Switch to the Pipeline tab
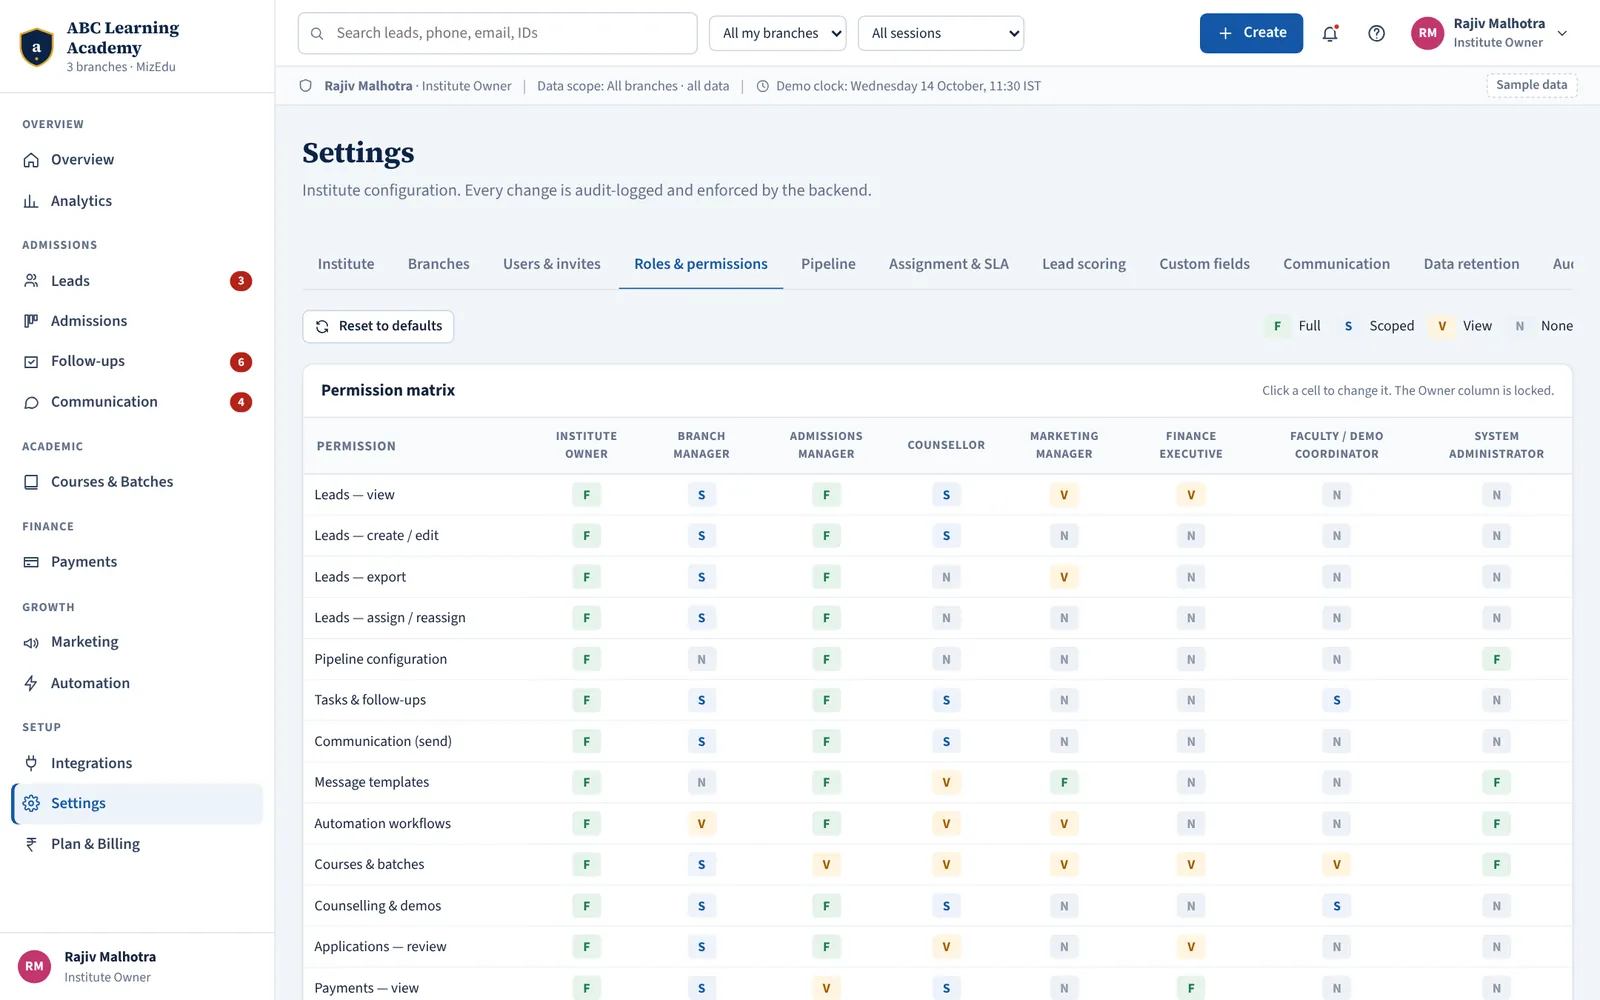This screenshot has height=1000, width=1600. [828, 264]
